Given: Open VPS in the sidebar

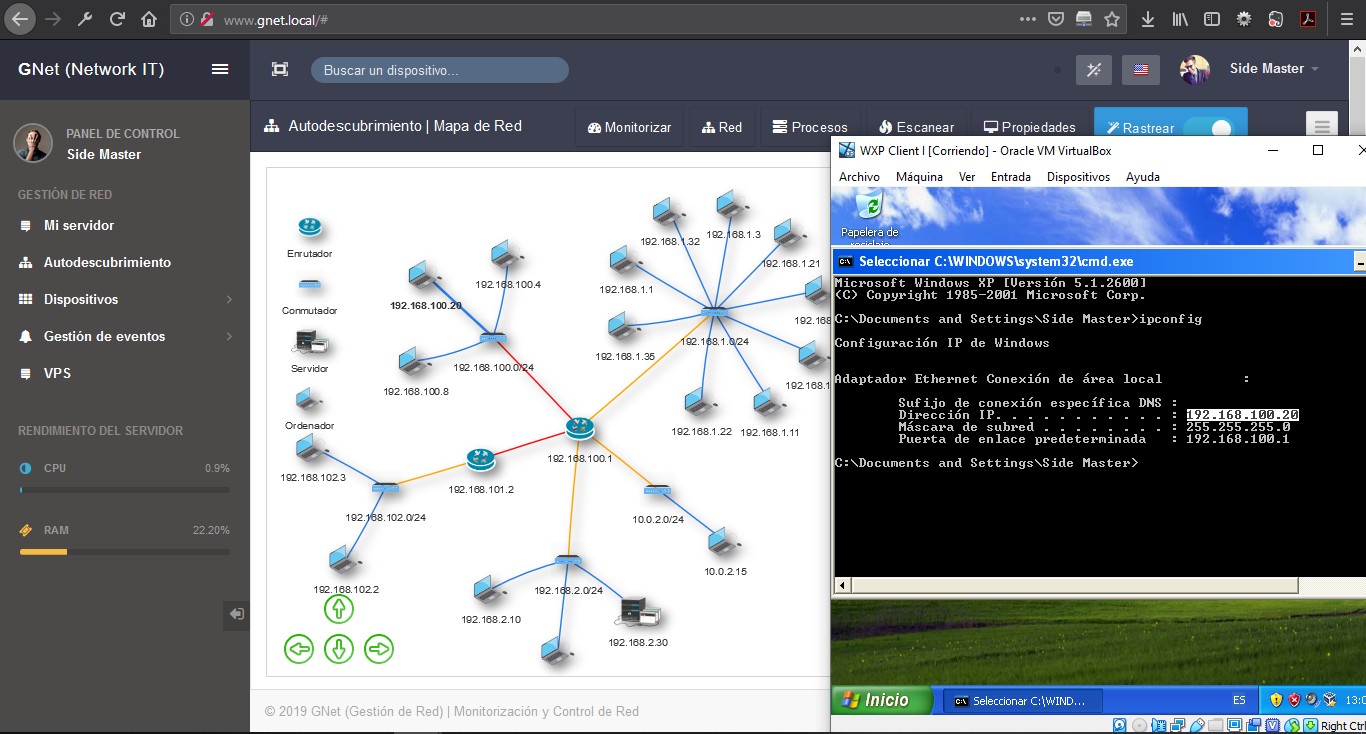Looking at the screenshot, I should [57, 373].
